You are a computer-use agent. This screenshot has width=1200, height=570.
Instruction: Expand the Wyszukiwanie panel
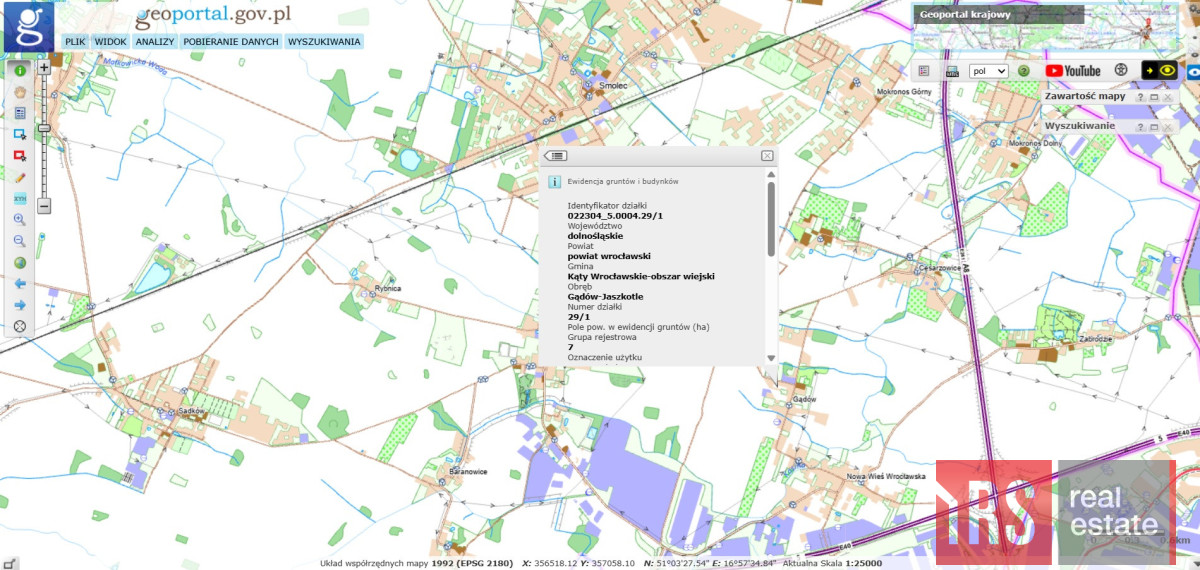1153,127
